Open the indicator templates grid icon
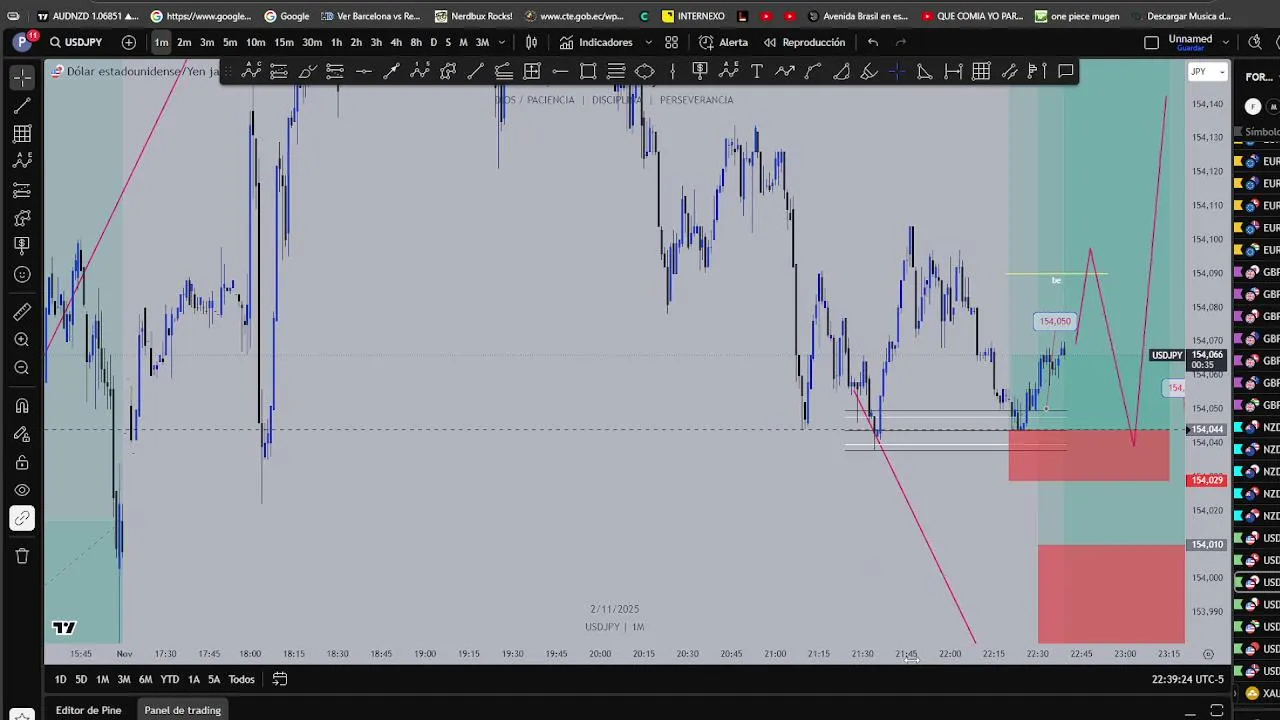Image resolution: width=1280 pixels, height=720 pixels. 672,42
